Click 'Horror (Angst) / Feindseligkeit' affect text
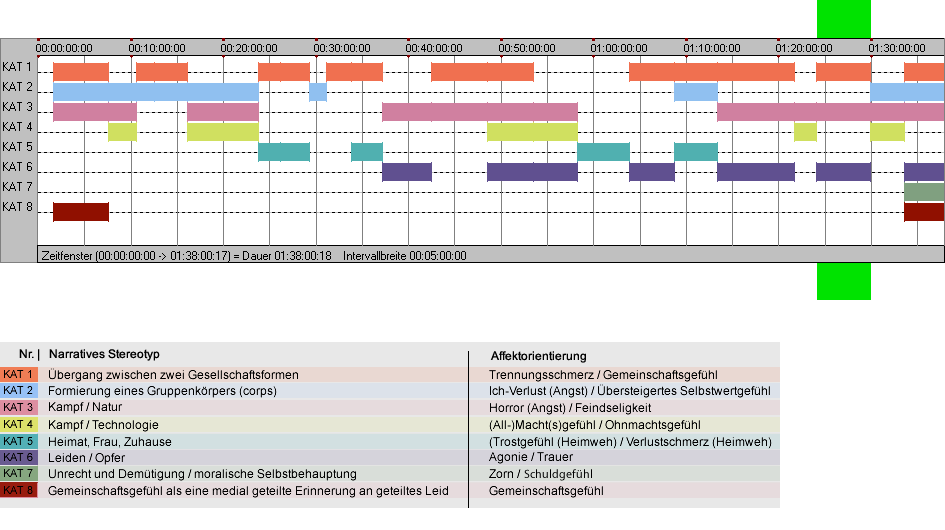 click(x=570, y=408)
